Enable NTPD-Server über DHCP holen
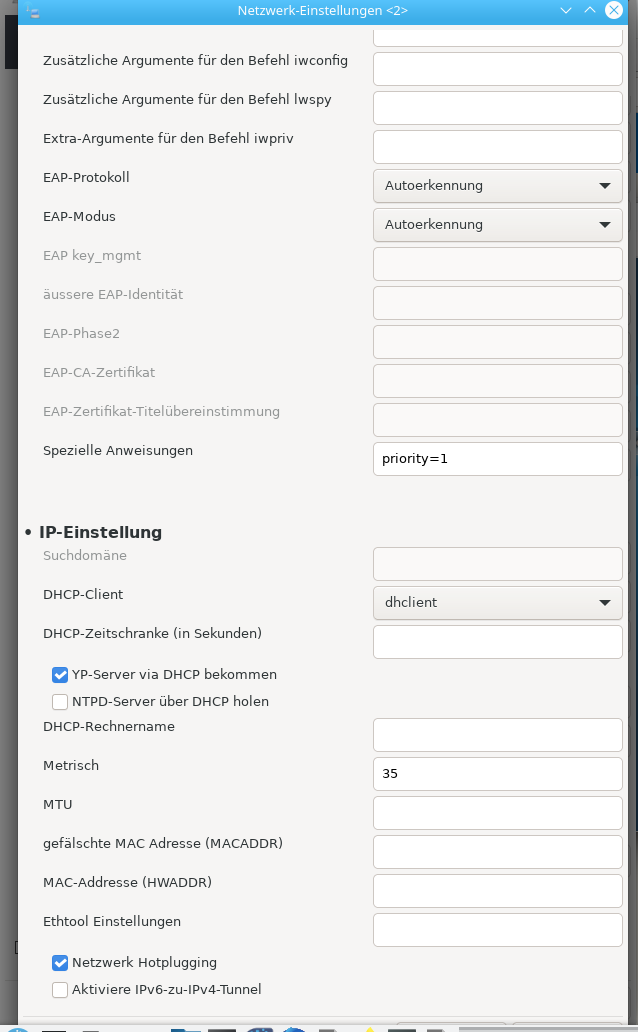Viewport: 638px width, 1032px height. coord(60,702)
